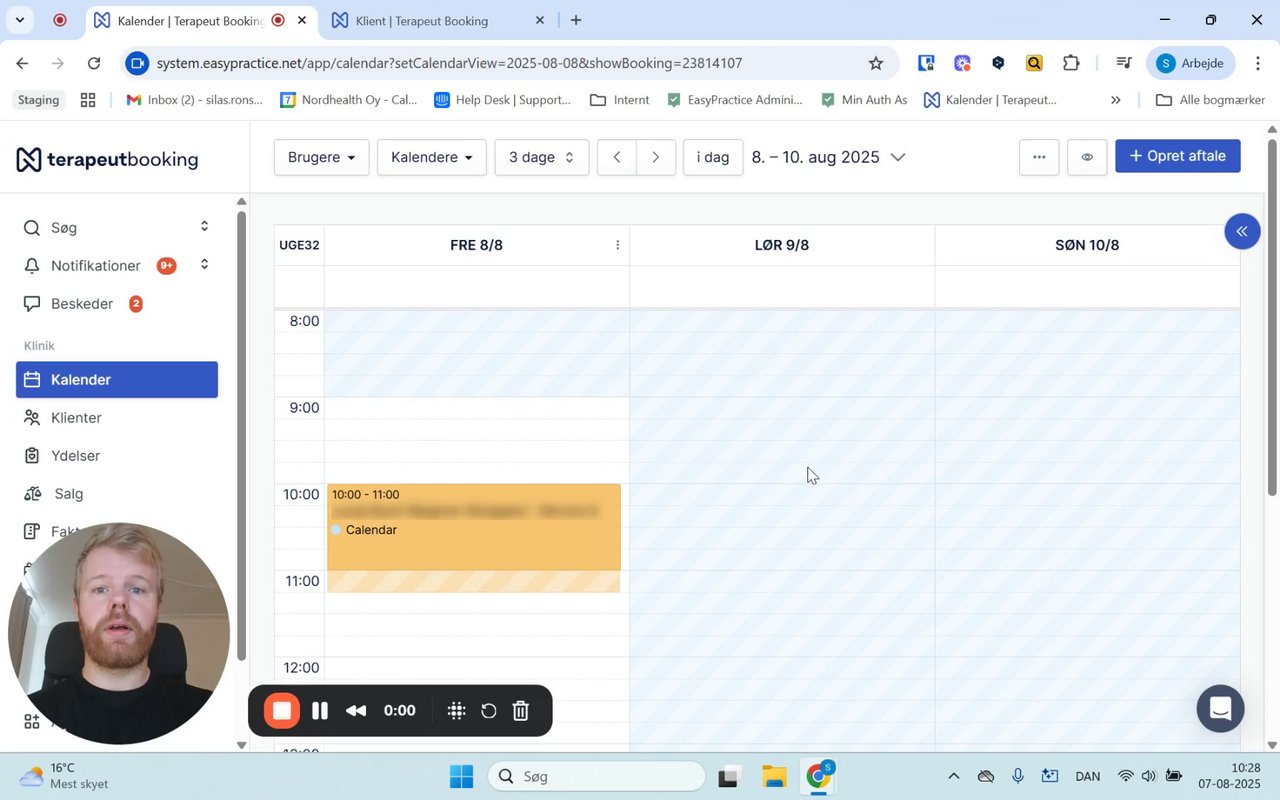Close the Kalender | Terapeut Booking tab

302,20
